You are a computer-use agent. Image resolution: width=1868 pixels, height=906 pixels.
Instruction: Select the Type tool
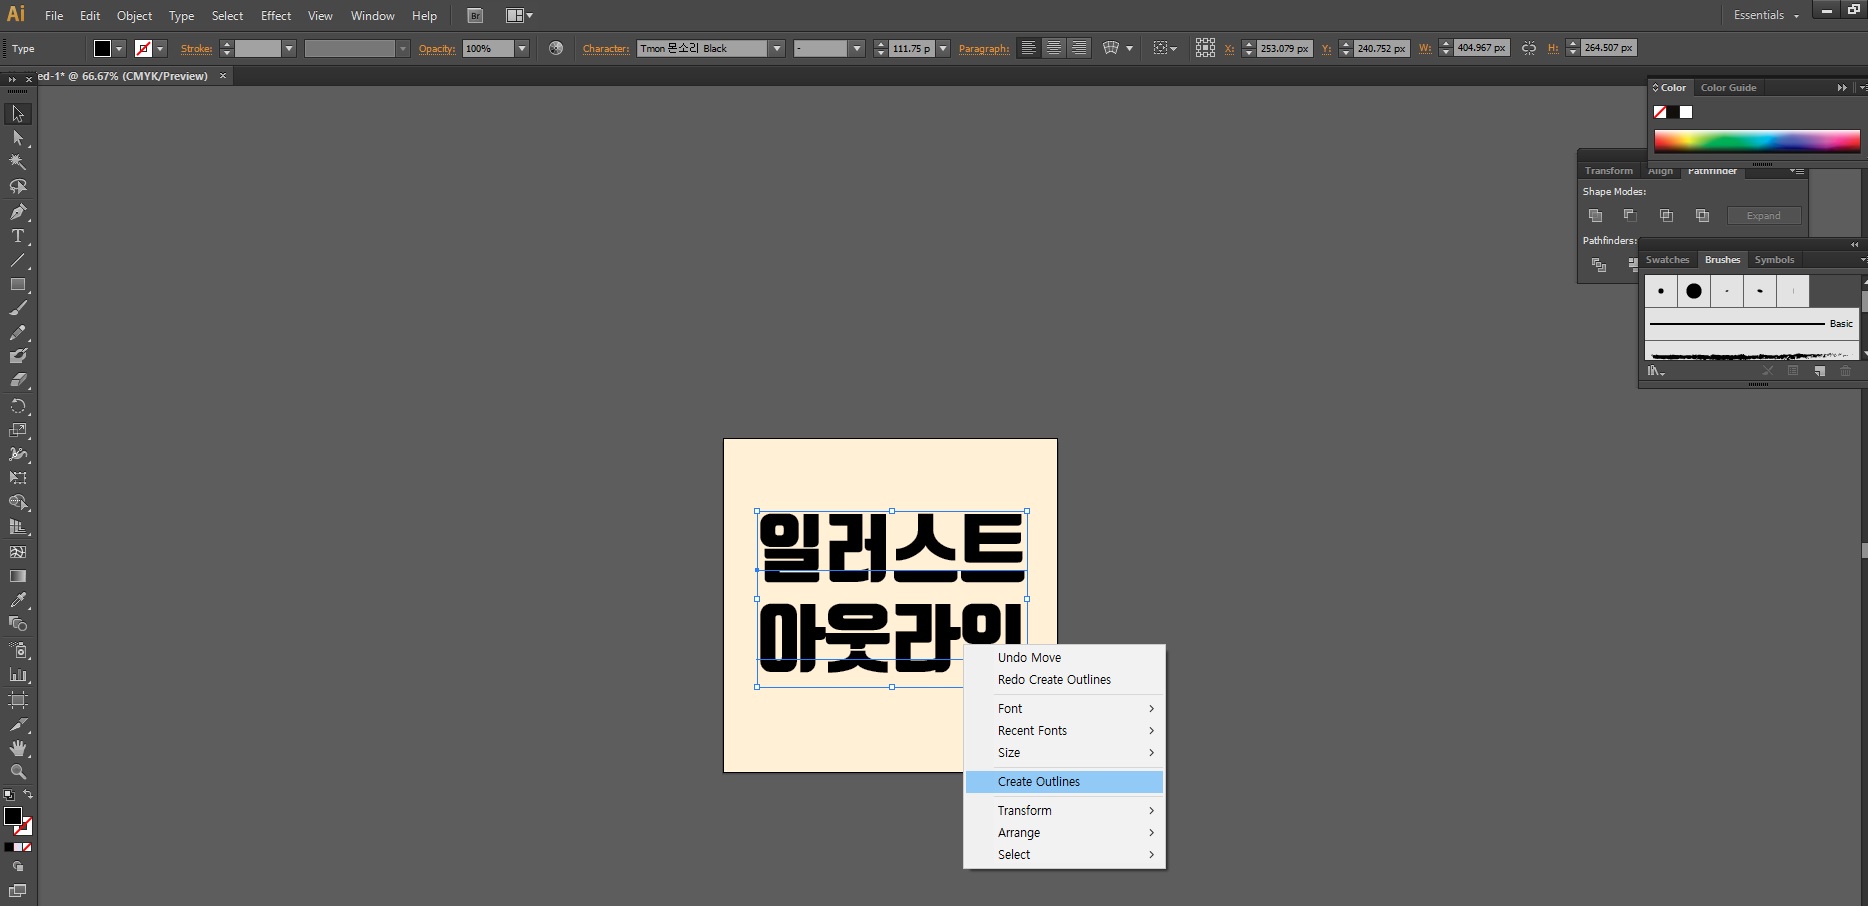[18, 236]
